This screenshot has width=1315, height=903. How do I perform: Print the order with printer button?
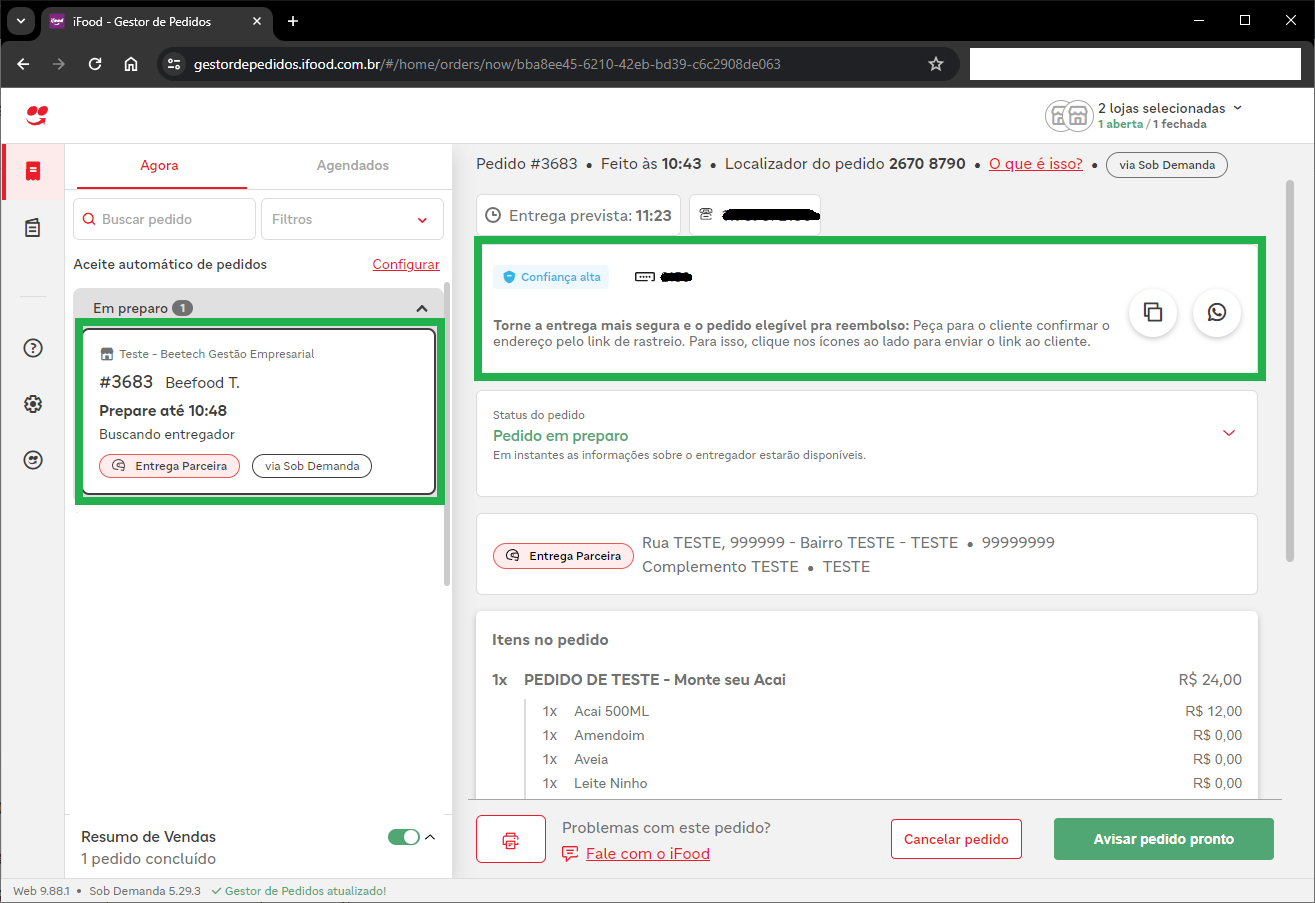coord(511,839)
